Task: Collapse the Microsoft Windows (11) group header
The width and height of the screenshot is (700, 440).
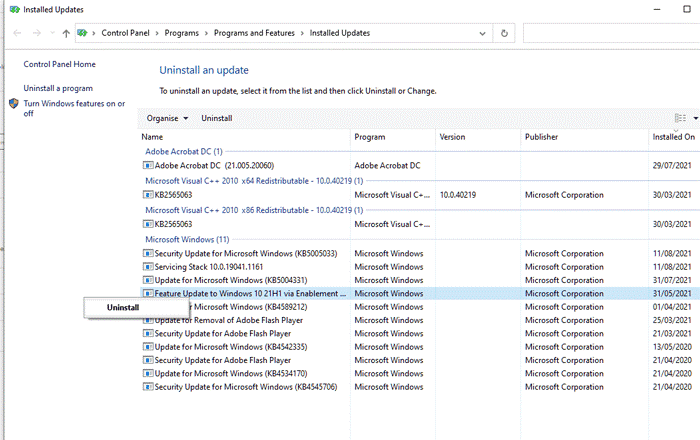Action: (x=187, y=240)
